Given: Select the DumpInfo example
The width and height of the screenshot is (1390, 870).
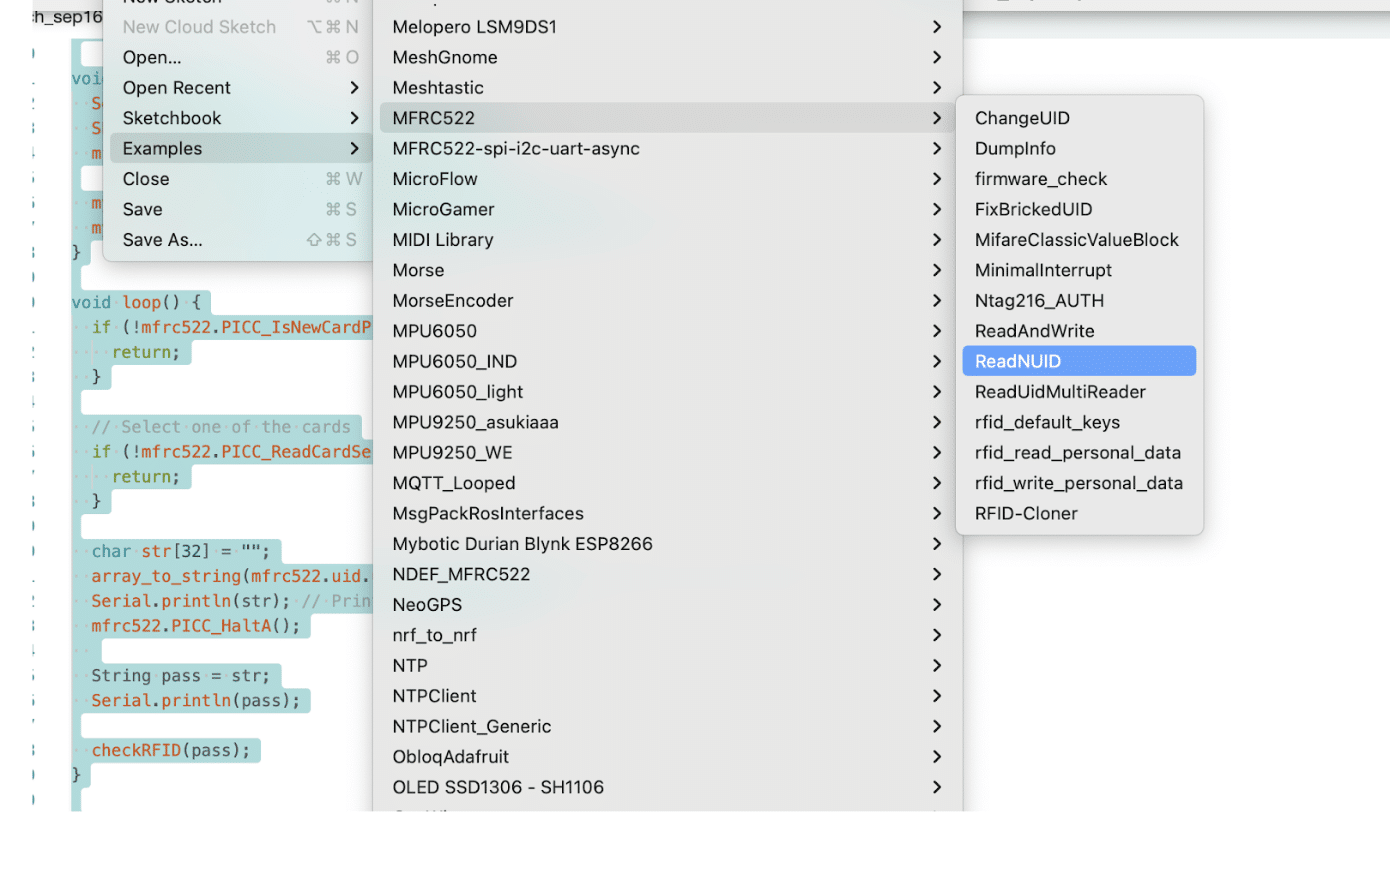Looking at the screenshot, I should pyautogui.click(x=1015, y=148).
